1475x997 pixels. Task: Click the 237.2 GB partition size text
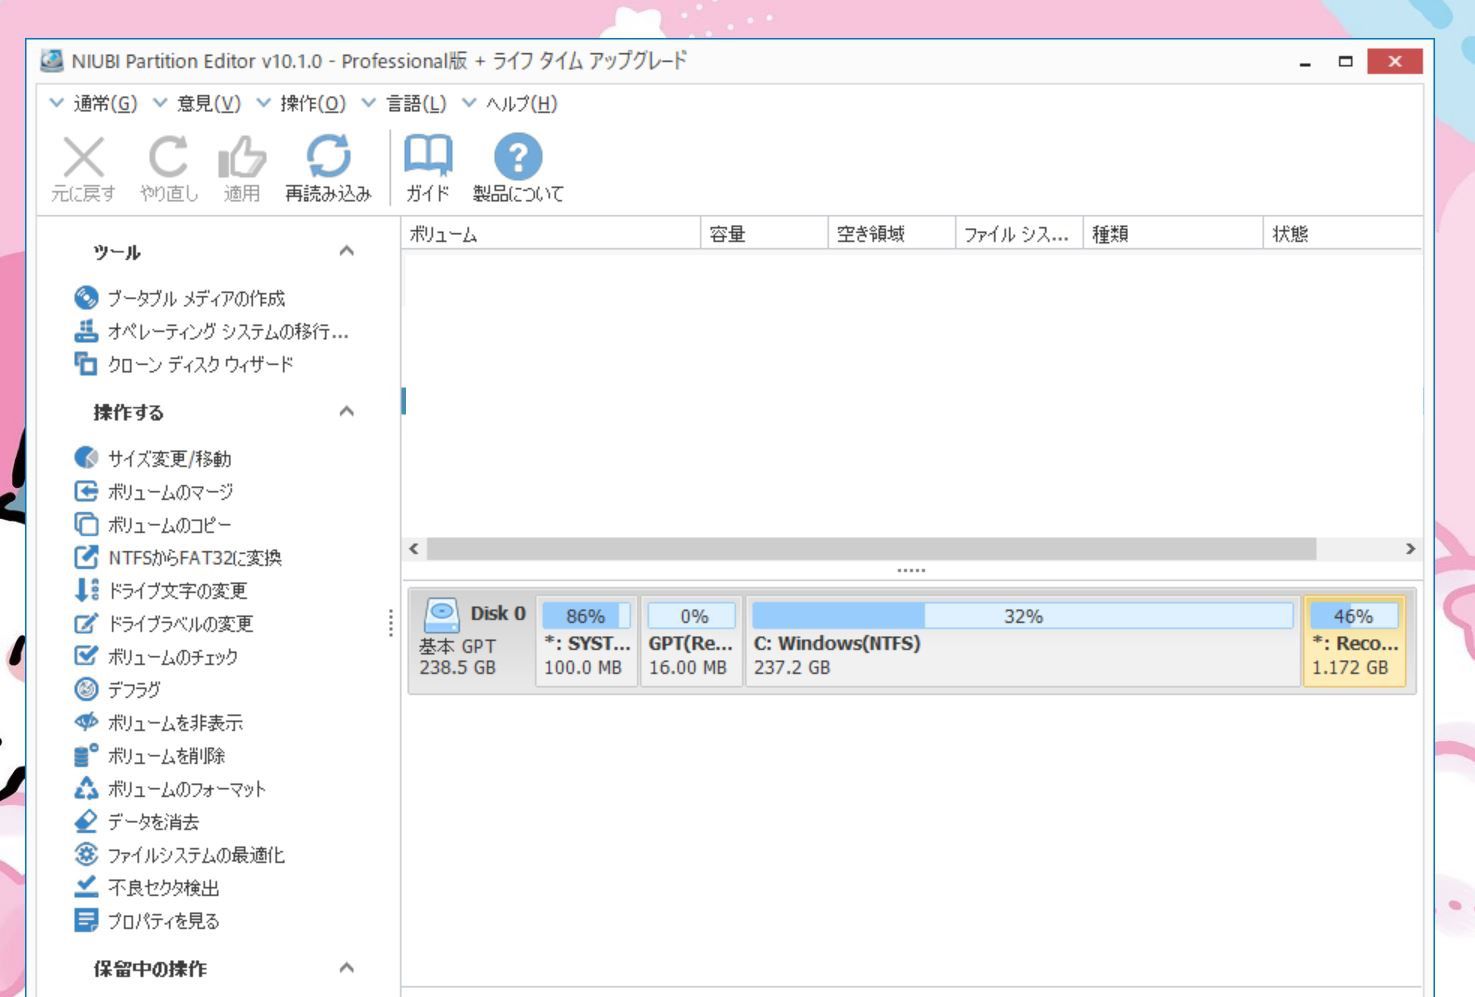coord(792,667)
